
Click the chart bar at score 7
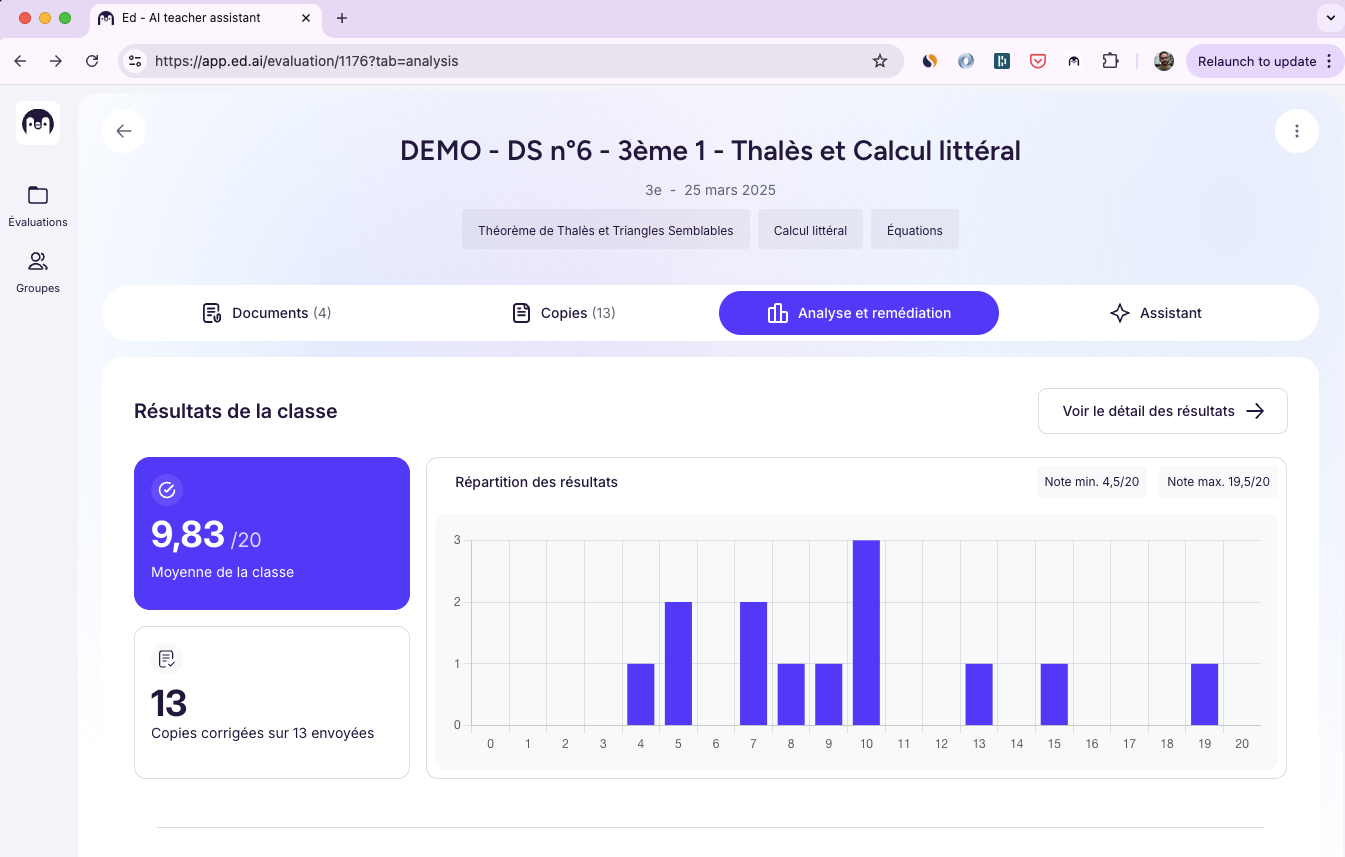click(x=753, y=664)
